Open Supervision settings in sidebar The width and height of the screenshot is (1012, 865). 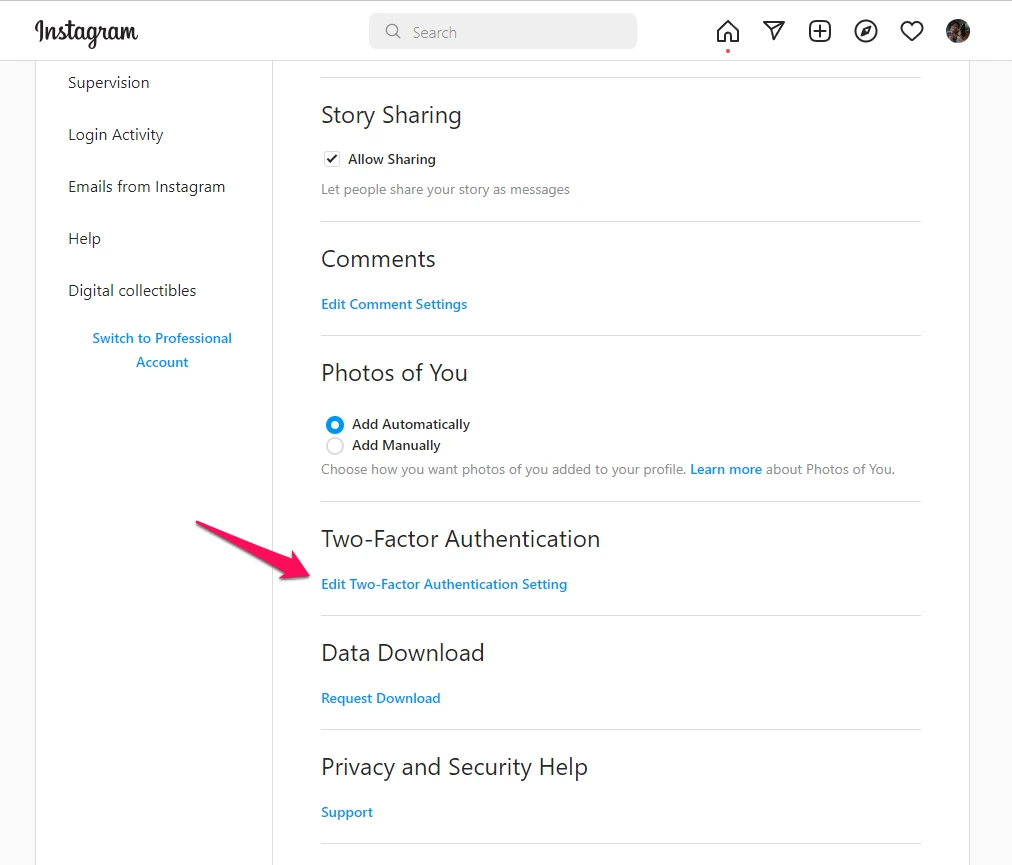(109, 83)
